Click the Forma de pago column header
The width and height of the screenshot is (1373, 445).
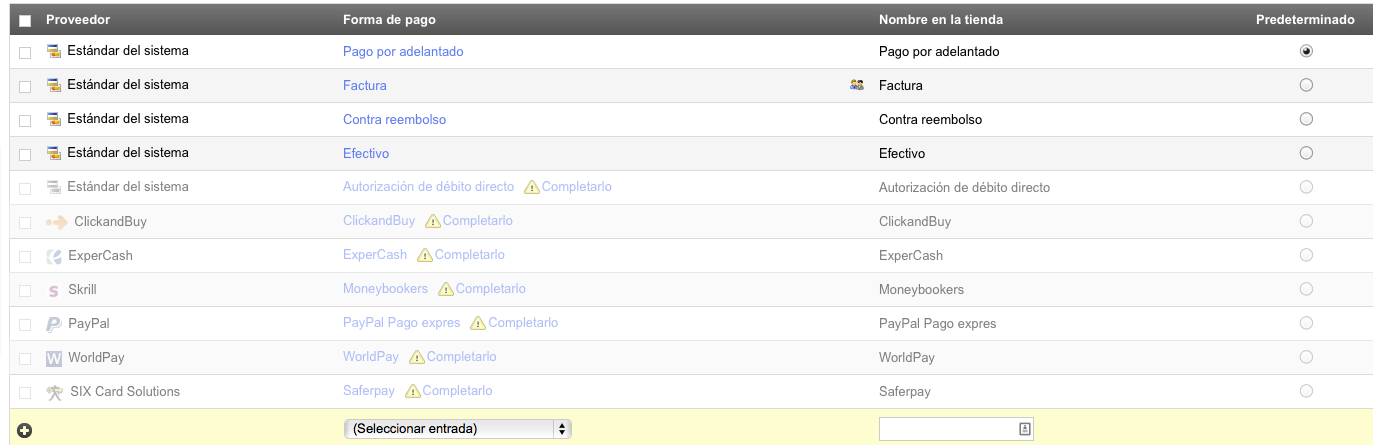389,19
